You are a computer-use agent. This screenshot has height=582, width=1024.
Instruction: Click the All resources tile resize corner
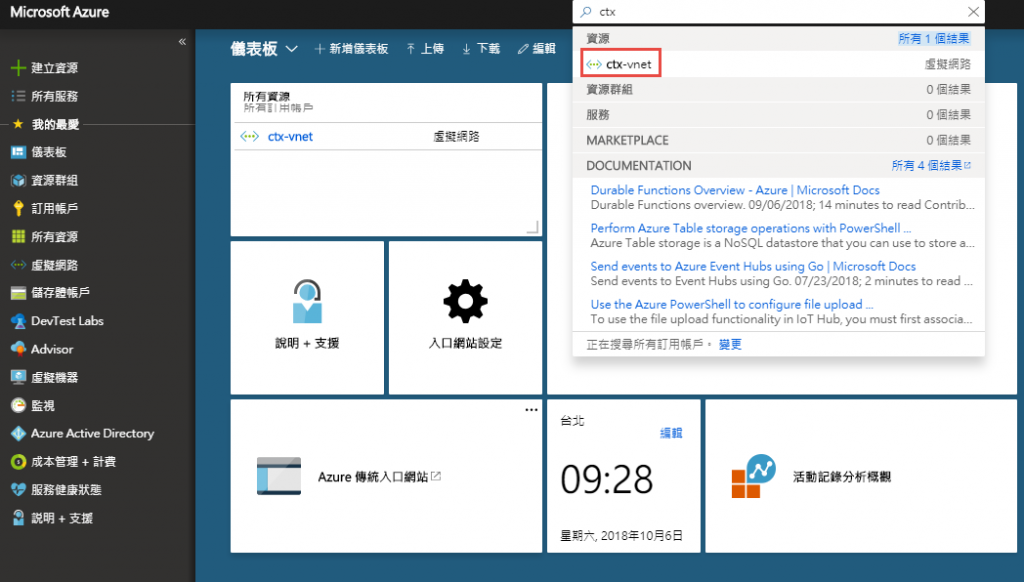(533, 227)
